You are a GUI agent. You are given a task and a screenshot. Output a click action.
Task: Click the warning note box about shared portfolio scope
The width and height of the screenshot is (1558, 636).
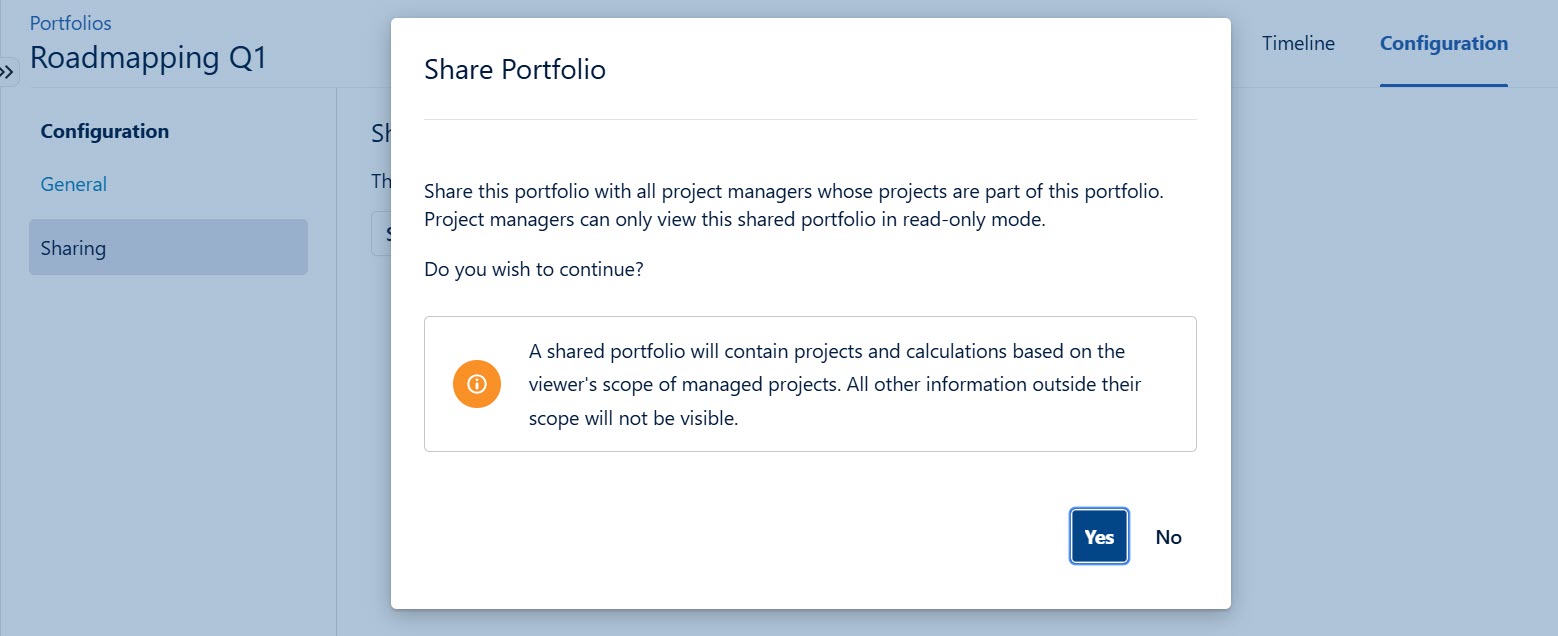[810, 384]
